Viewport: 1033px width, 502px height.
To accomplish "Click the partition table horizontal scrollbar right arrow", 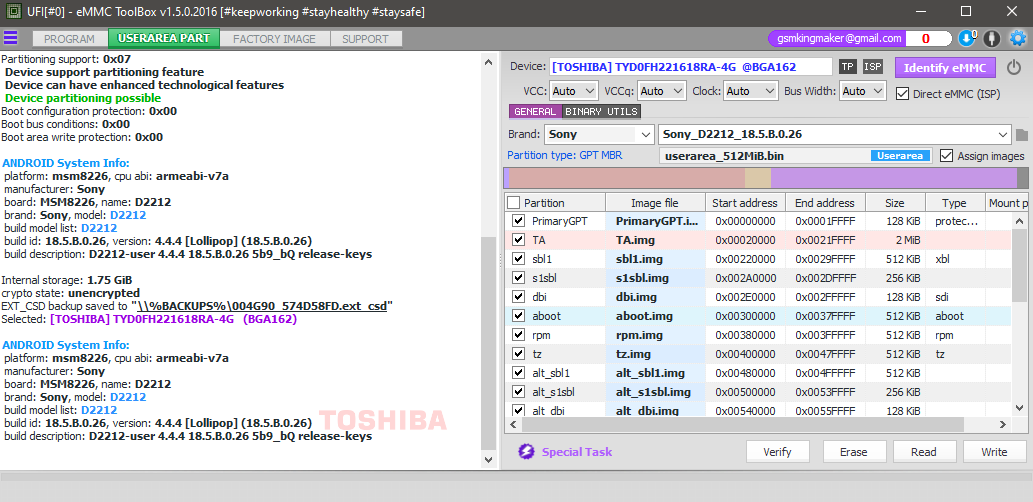I will [1003, 425].
